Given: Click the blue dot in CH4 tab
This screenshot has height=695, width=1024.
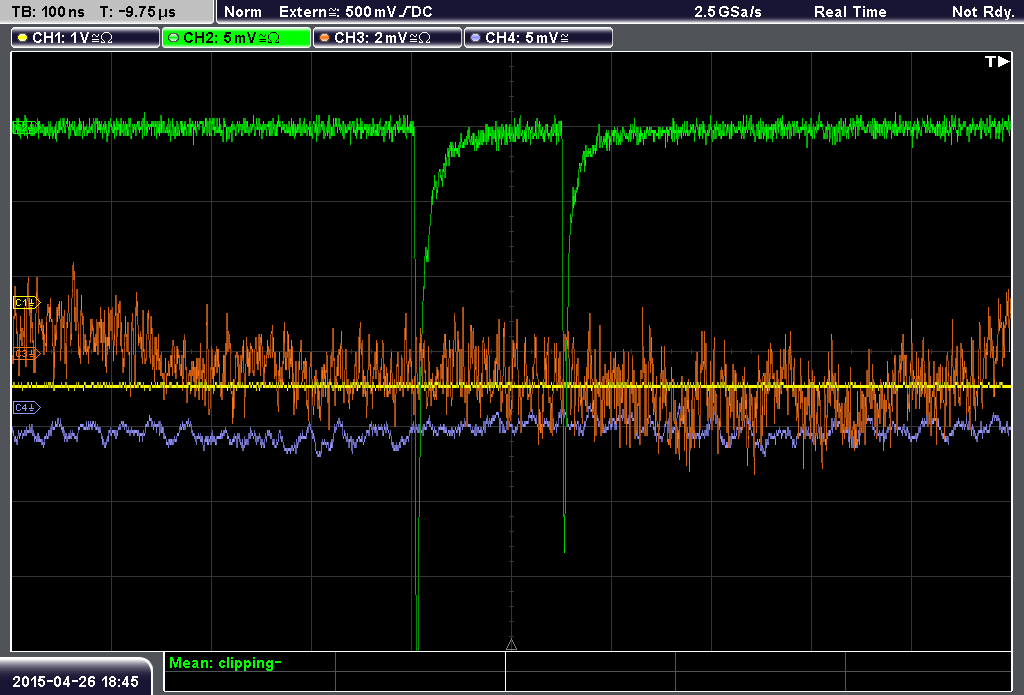Looking at the screenshot, I should [475, 38].
